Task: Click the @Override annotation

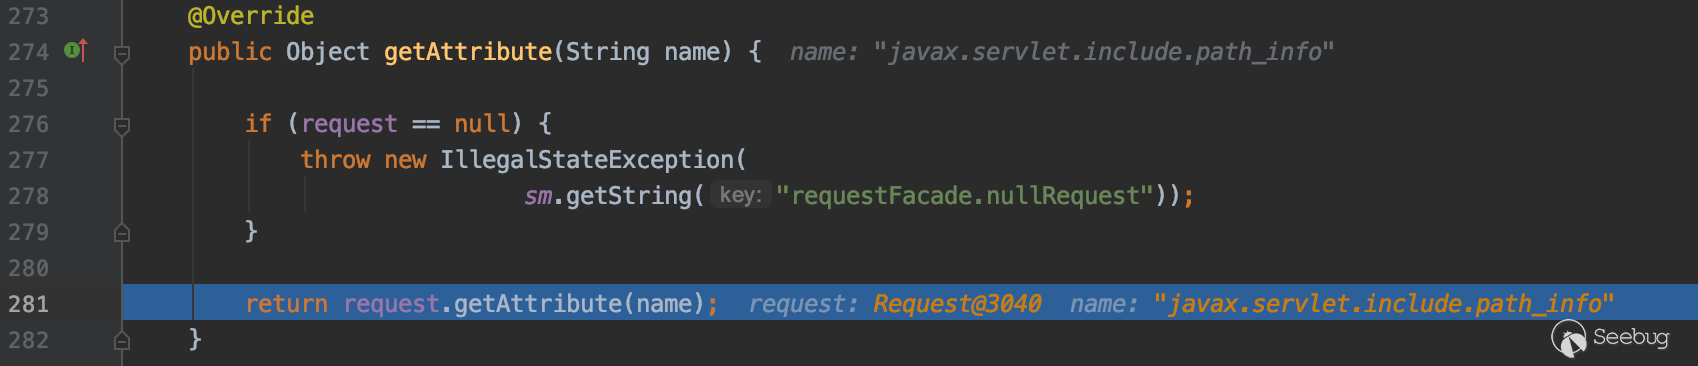Action: (250, 16)
